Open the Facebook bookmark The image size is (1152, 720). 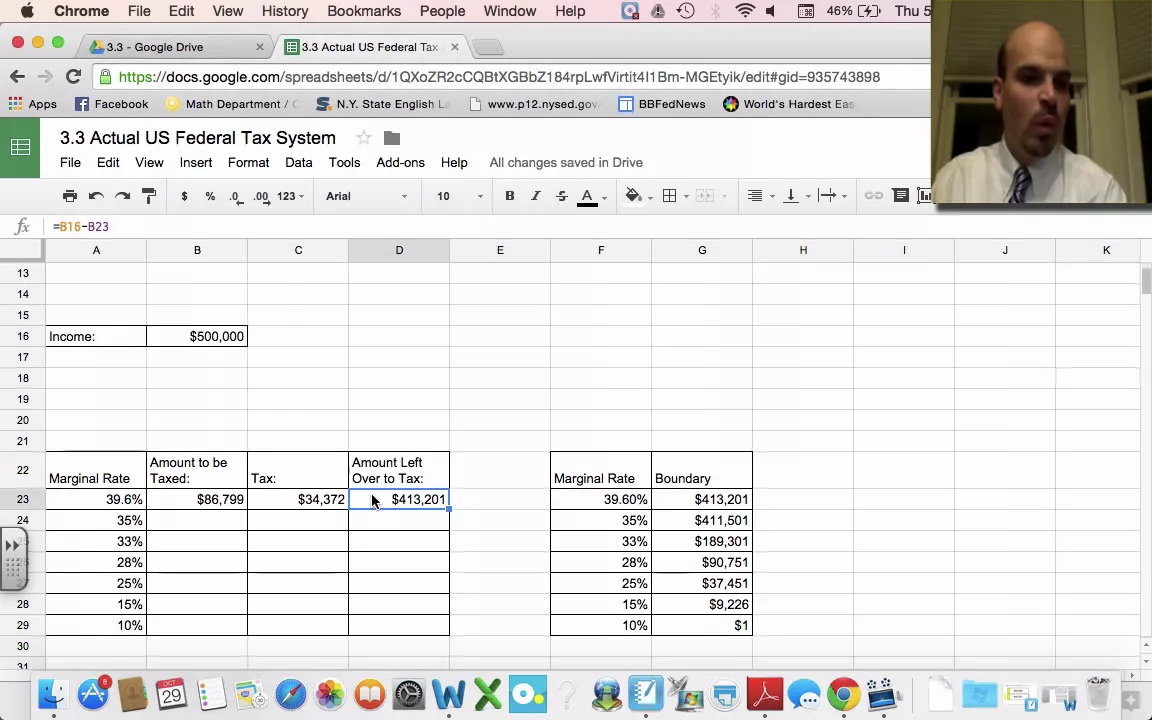pos(112,104)
